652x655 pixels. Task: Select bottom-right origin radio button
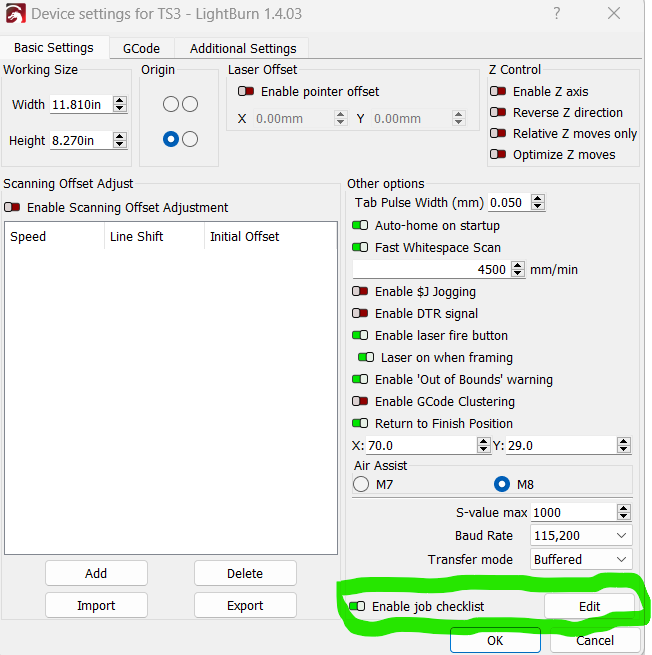[x=190, y=139]
